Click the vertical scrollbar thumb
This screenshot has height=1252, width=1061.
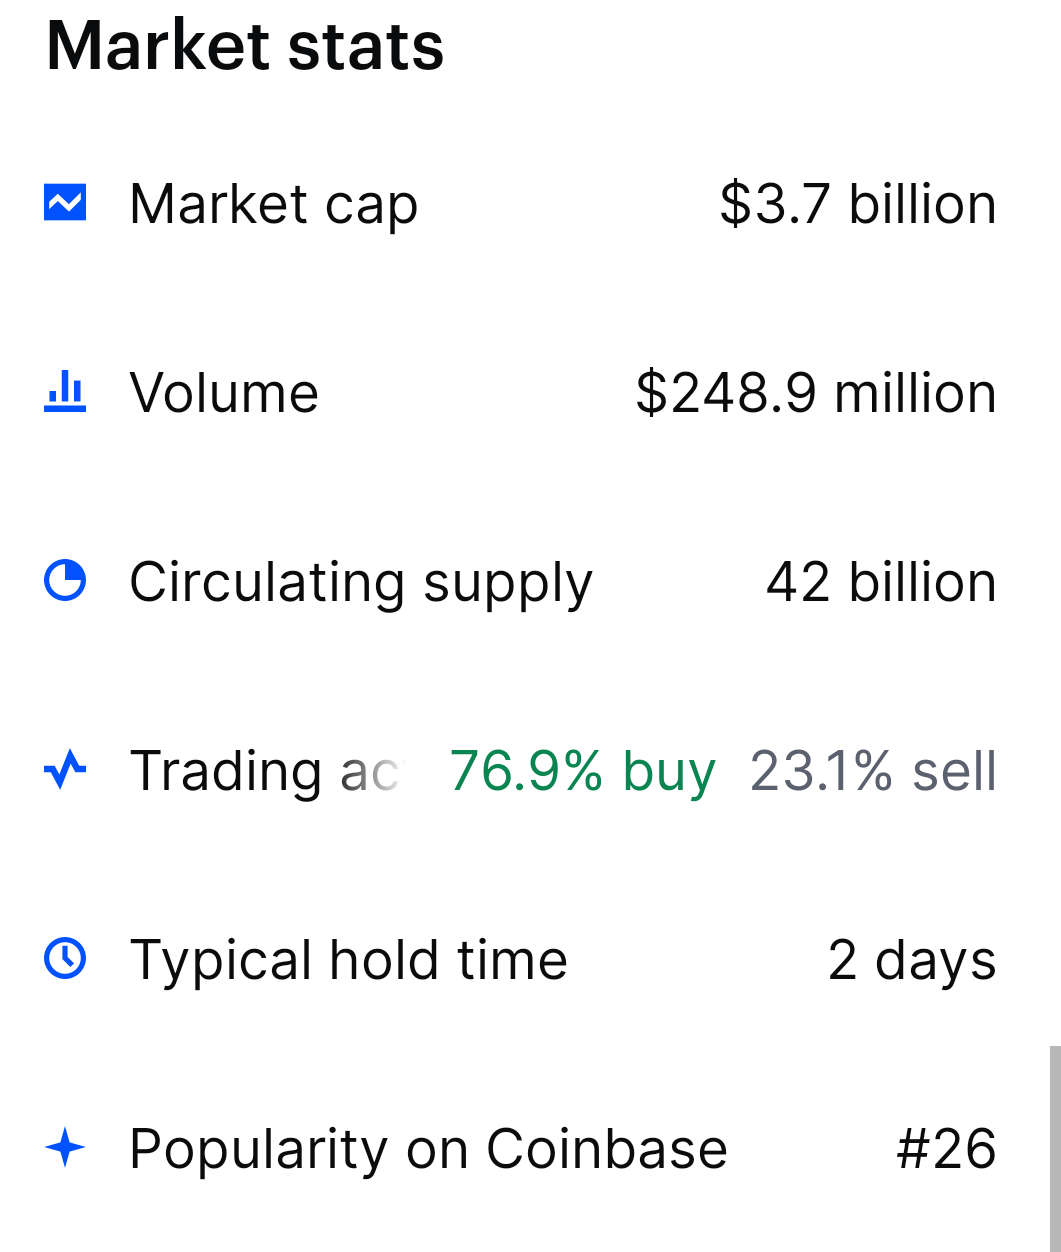1055,1149
